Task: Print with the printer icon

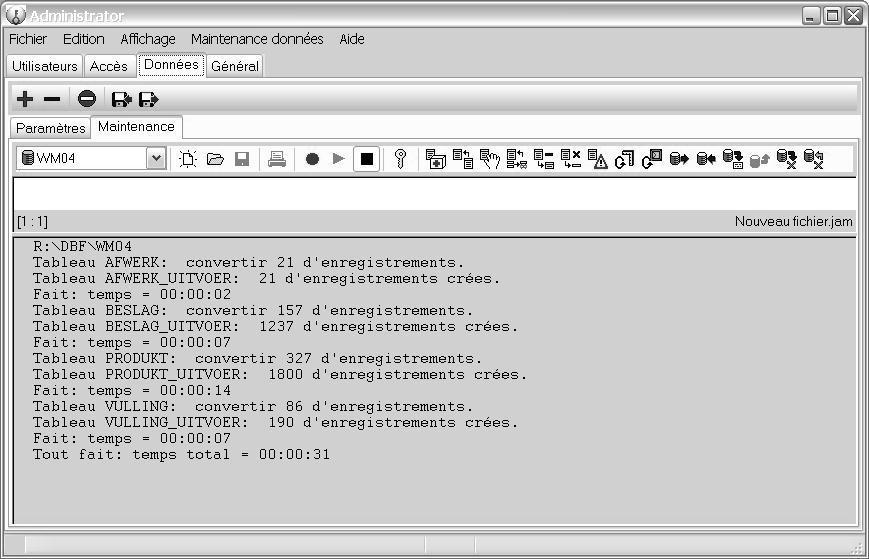Action: click(x=277, y=159)
